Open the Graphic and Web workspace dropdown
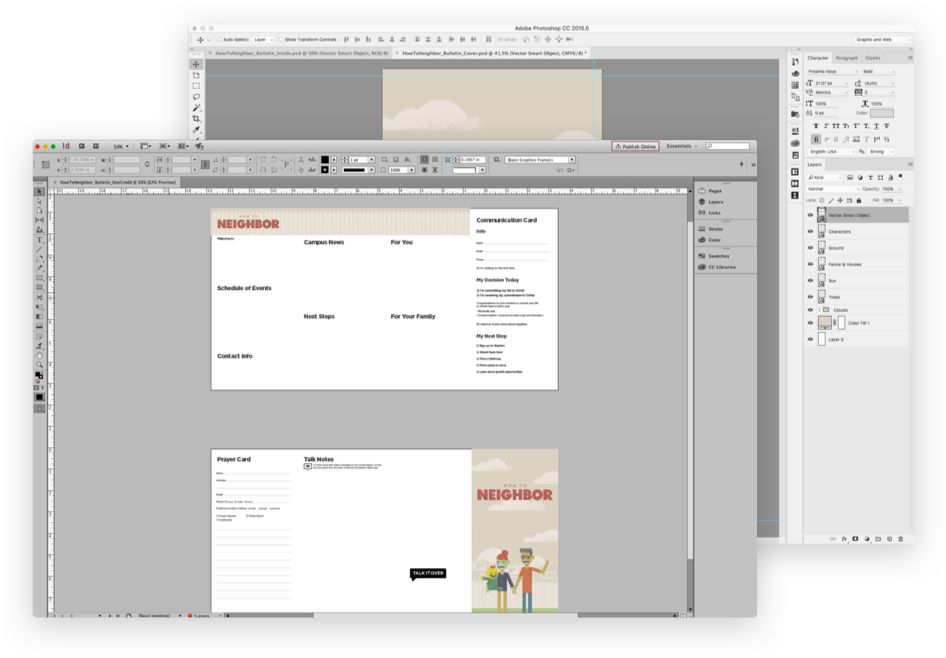The image size is (946, 658). (x=882, y=39)
